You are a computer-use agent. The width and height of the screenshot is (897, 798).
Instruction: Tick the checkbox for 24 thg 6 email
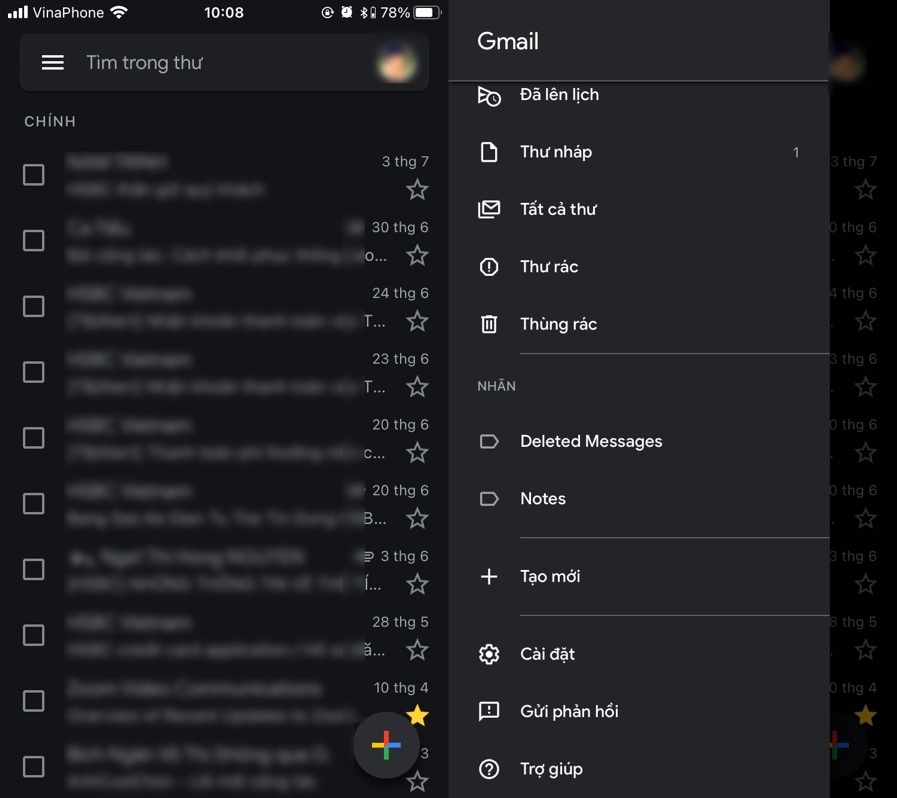pos(34,306)
